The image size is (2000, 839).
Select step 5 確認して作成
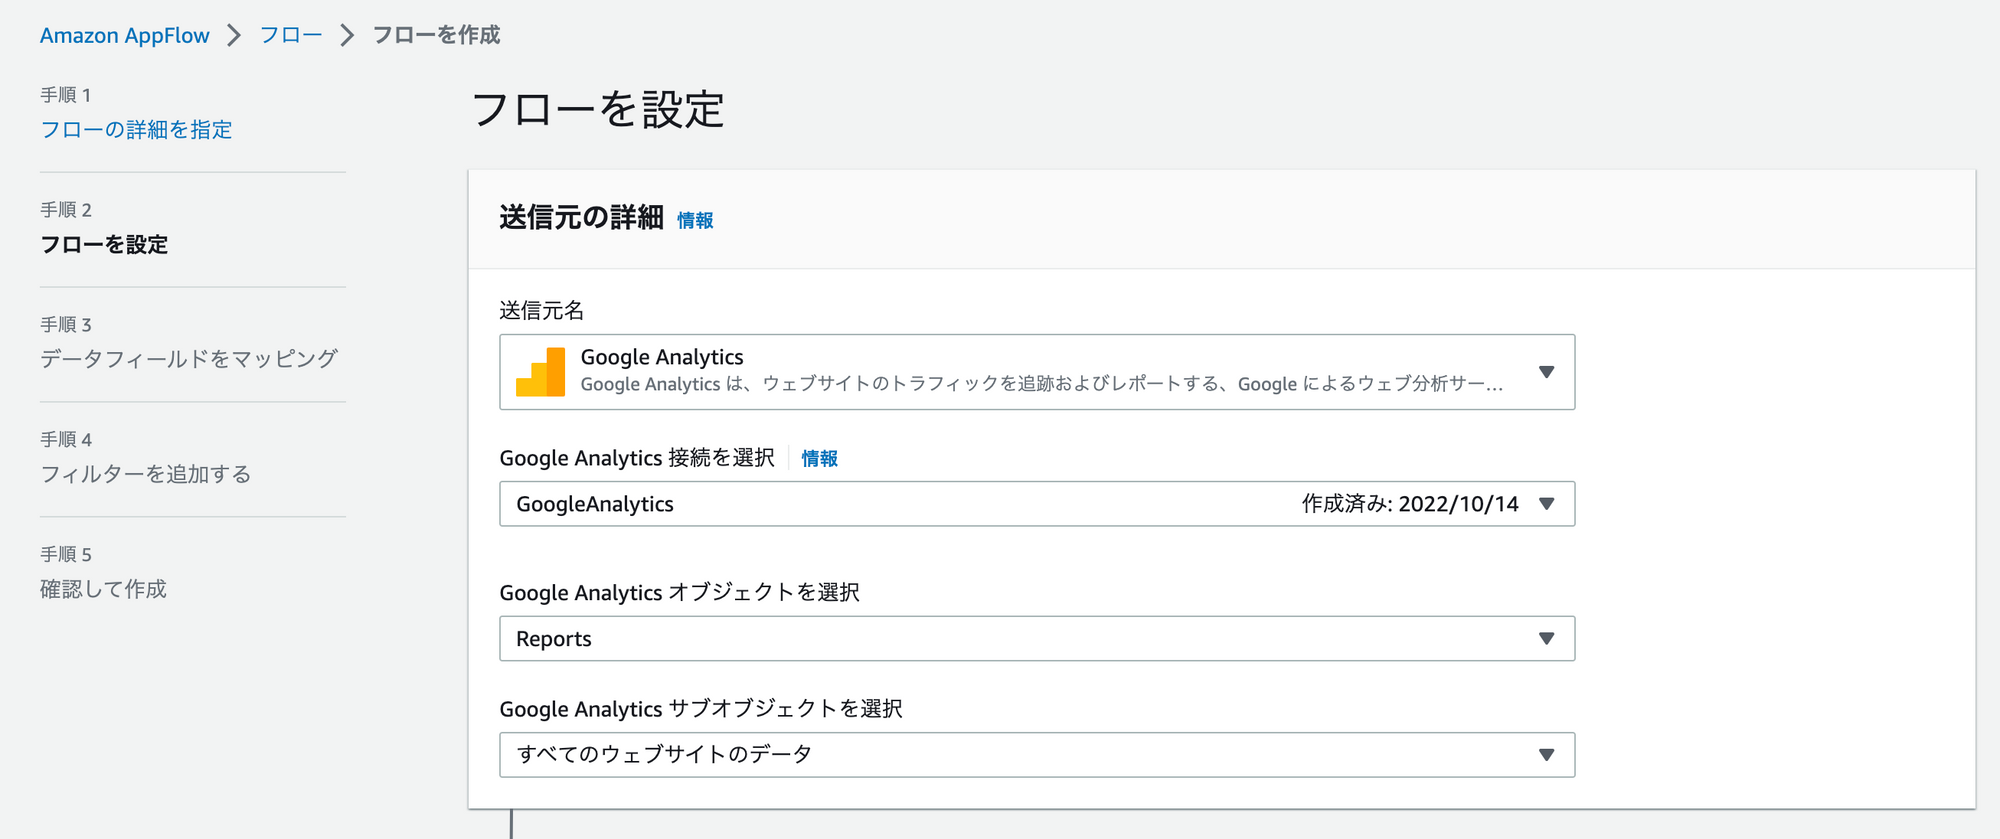103,589
